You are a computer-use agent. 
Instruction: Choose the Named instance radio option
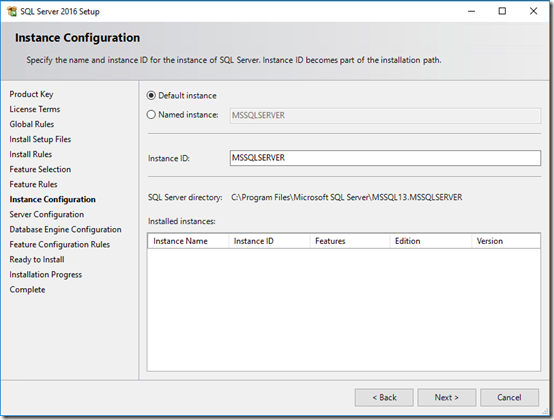151,115
